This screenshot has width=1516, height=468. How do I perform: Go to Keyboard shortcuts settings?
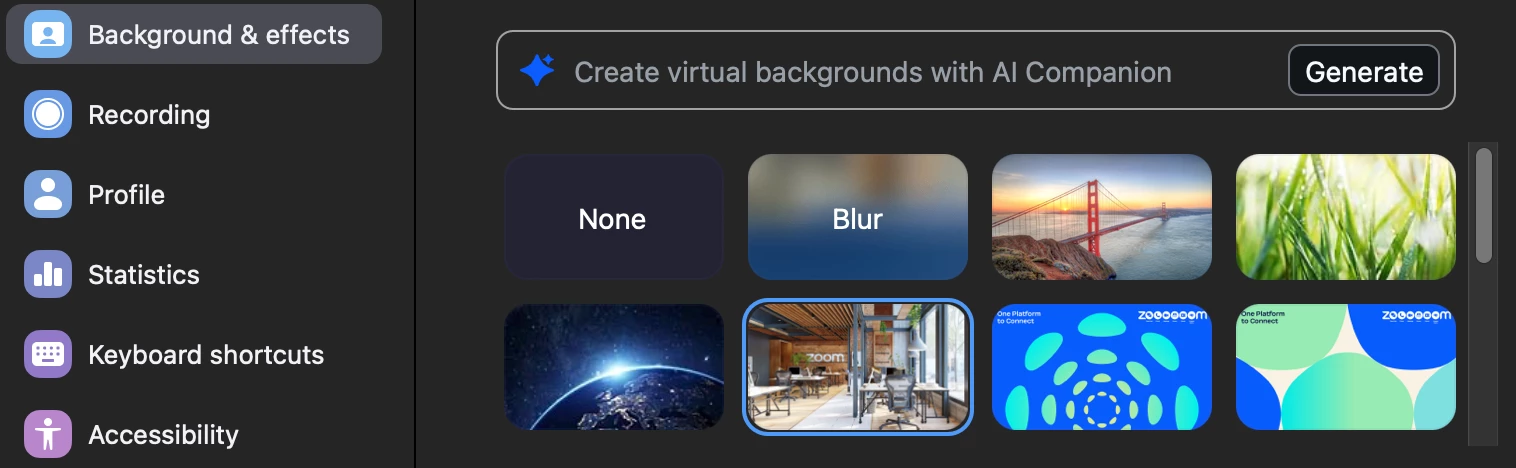(x=206, y=355)
